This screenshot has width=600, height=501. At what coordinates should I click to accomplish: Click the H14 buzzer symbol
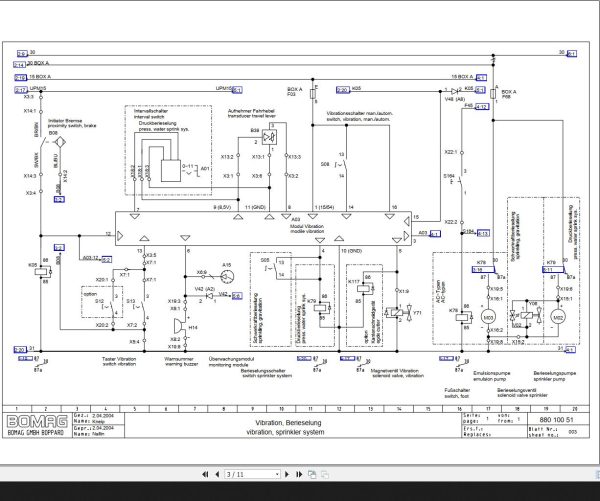point(180,326)
